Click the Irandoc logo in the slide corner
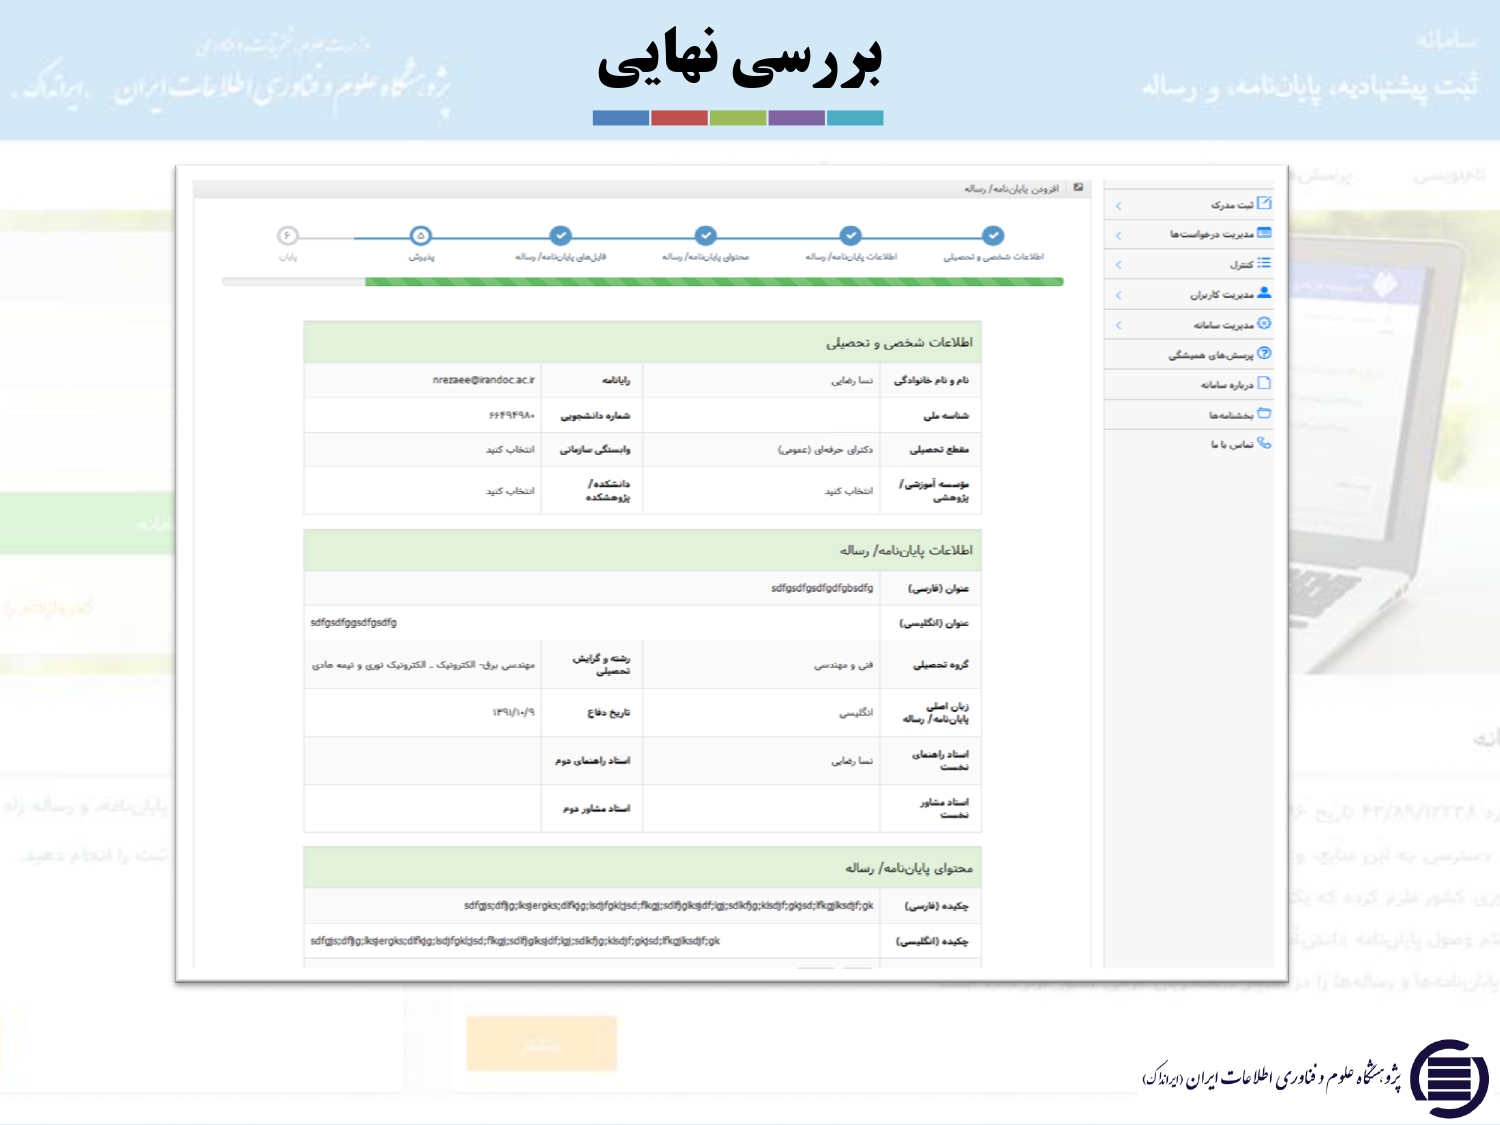Viewport: 1500px width, 1125px height. coord(1449,1078)
